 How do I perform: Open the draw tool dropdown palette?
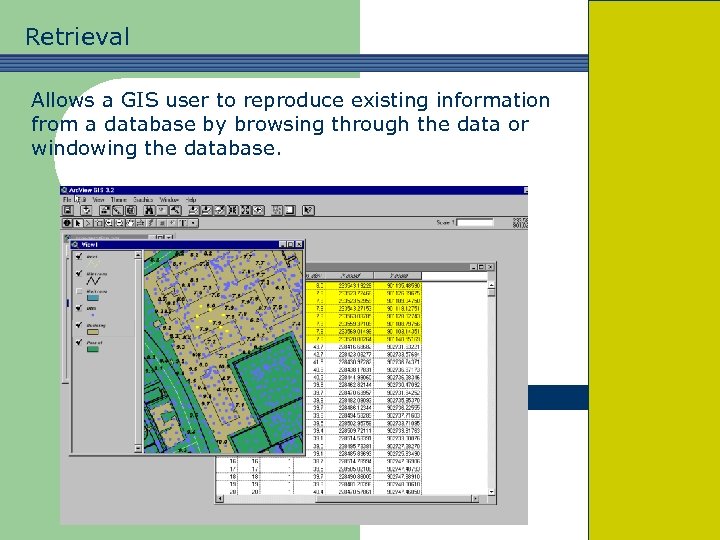[x=193, y=223]
